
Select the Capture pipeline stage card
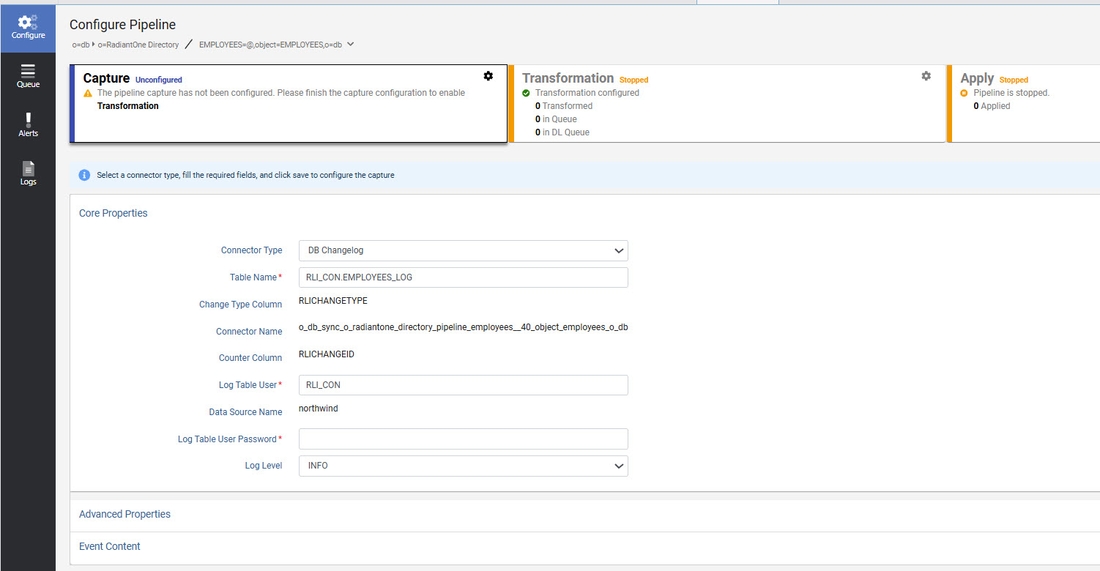(x=288, y=104)
